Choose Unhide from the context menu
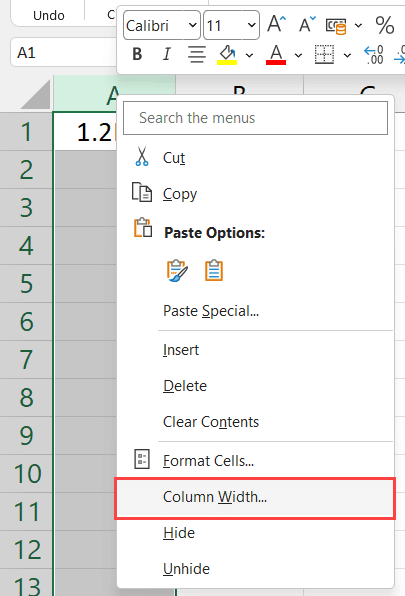Viewport: 405px width, 596px height. pyautogui.click(x=255, y=569)
